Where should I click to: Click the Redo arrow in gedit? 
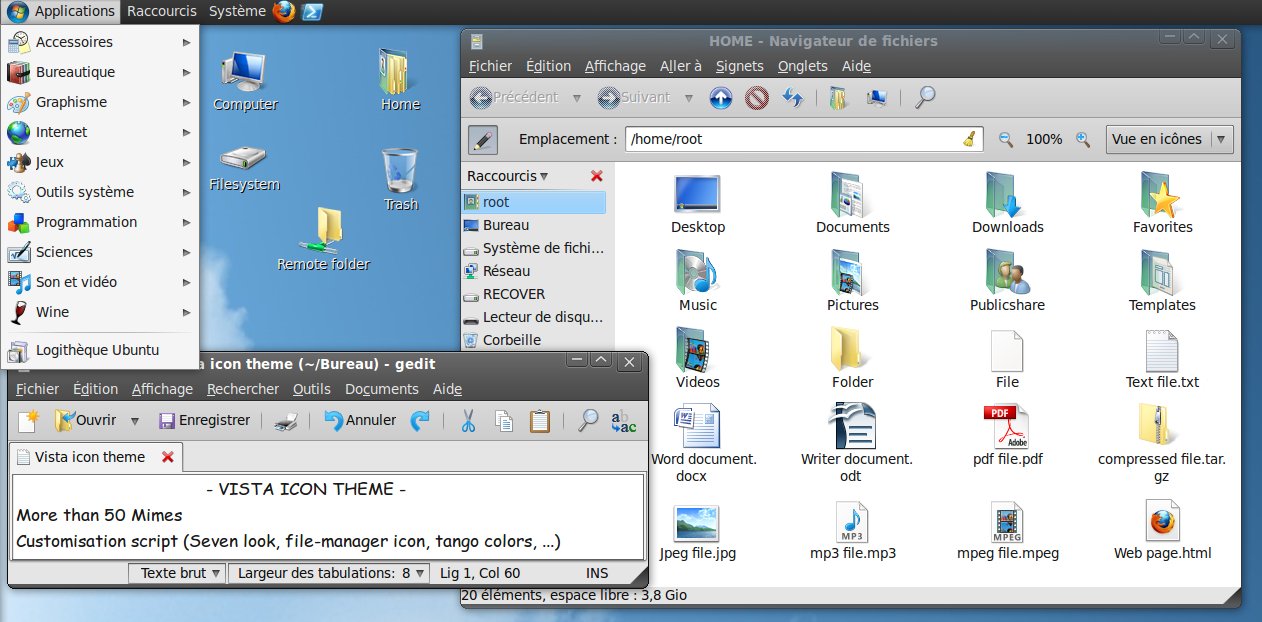tap(421, 421)
